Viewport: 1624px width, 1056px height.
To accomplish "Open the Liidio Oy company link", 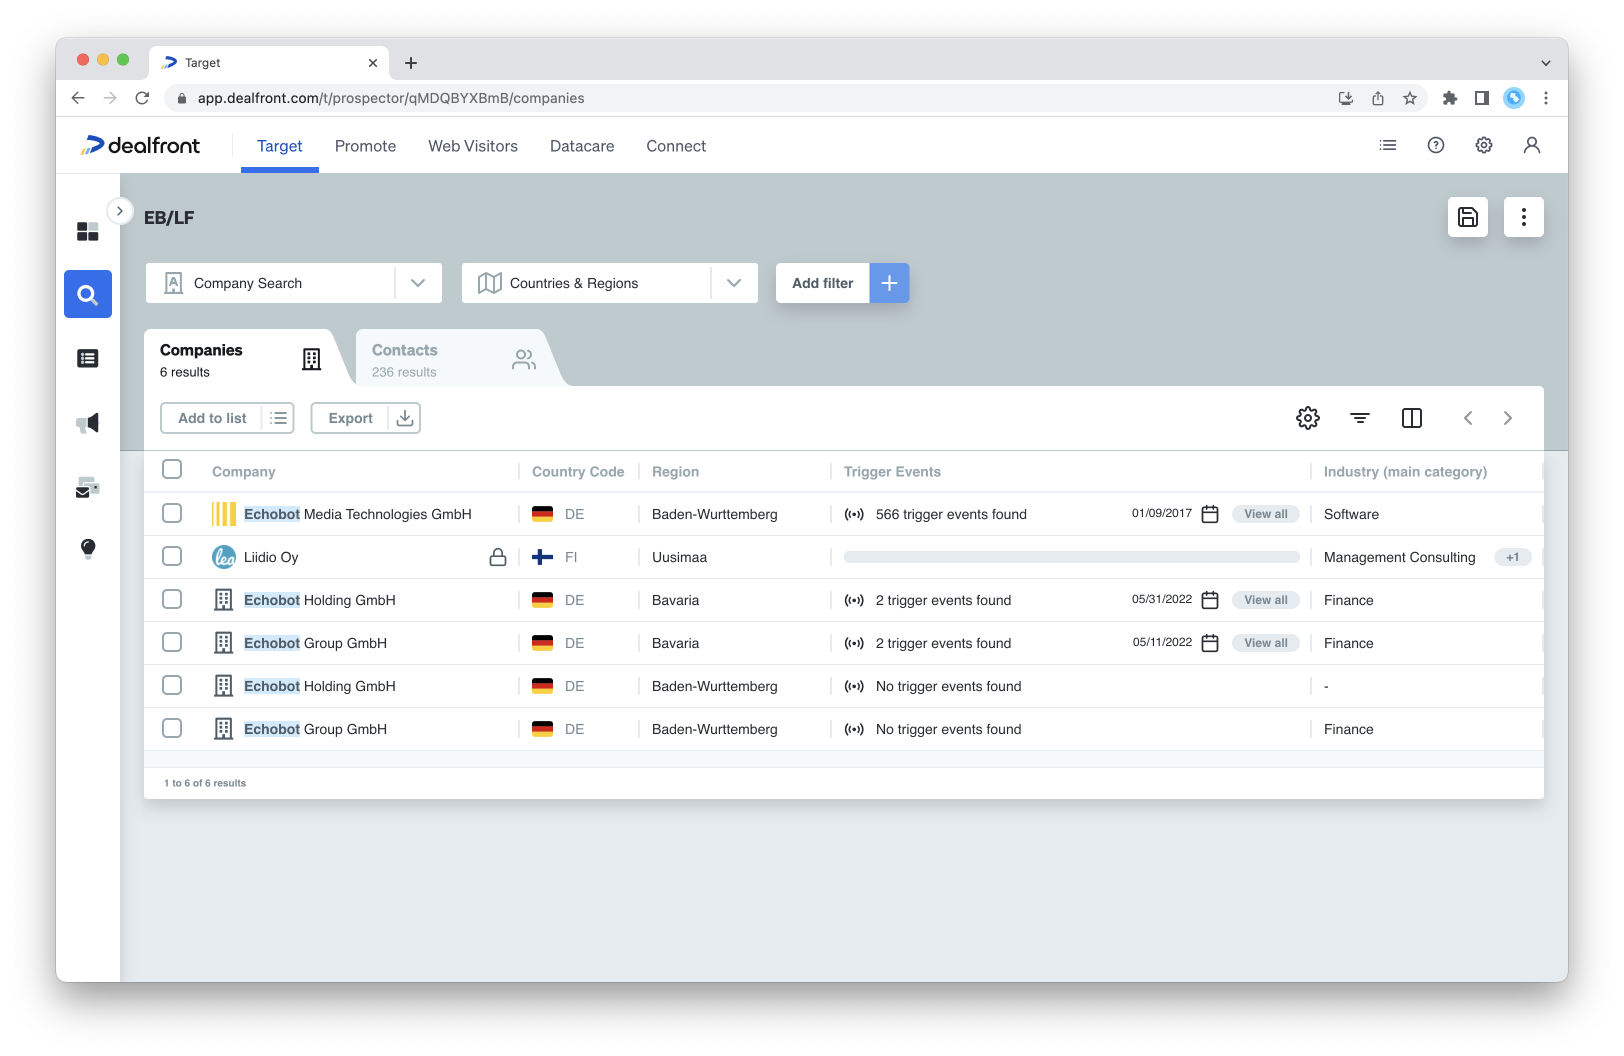I will [x=271, y=557].
